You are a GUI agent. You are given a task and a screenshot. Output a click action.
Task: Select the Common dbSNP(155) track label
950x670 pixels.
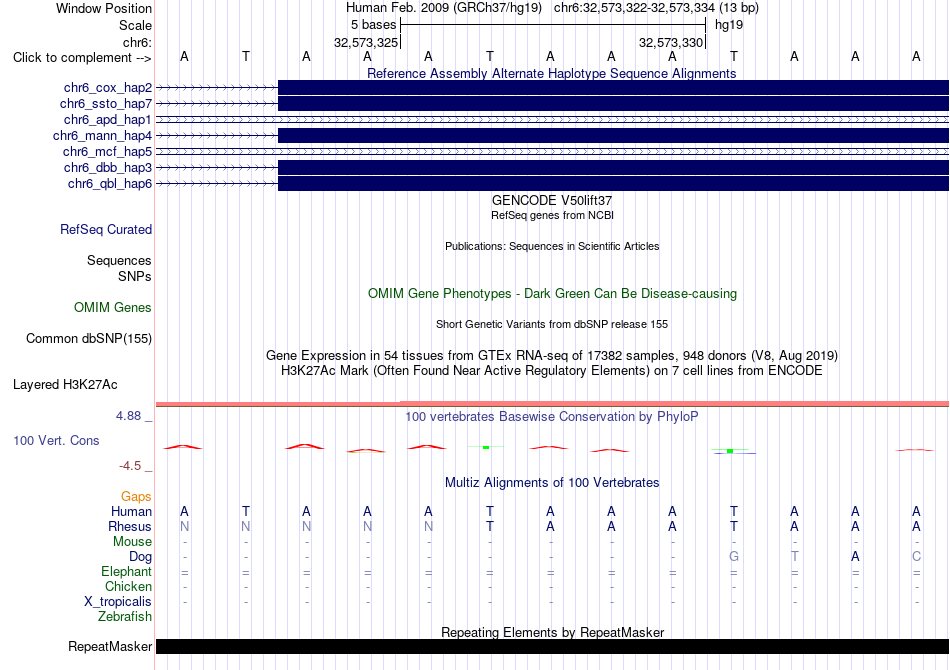click(89, 339)
